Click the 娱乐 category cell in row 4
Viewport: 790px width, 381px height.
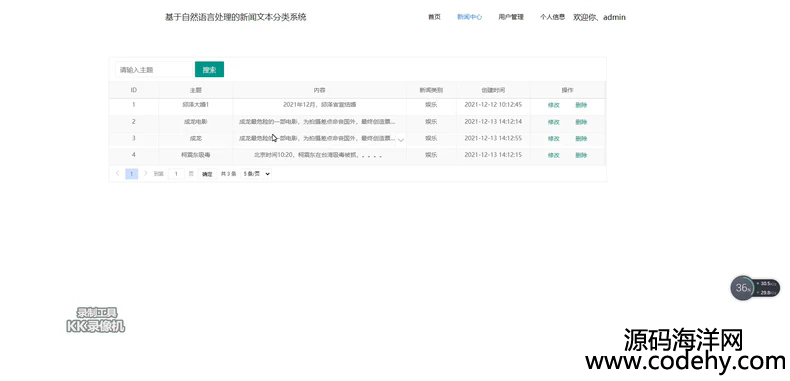tap(431, 155)
